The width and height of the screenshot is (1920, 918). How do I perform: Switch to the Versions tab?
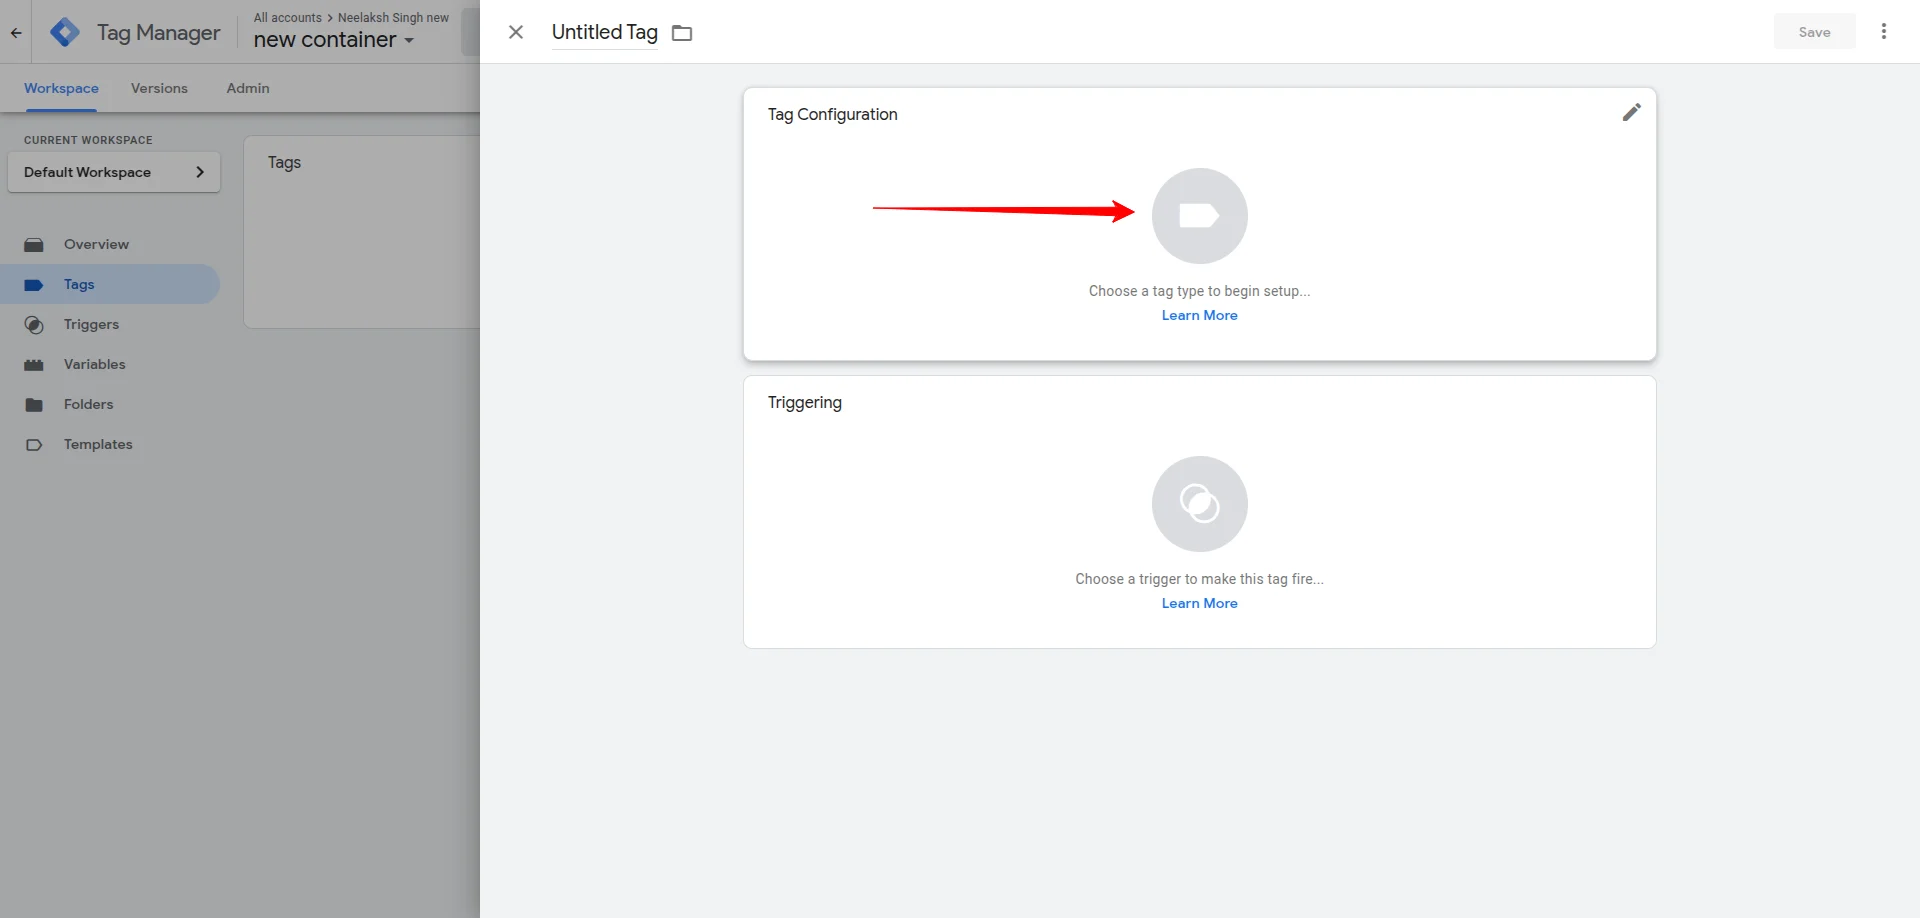159,88
